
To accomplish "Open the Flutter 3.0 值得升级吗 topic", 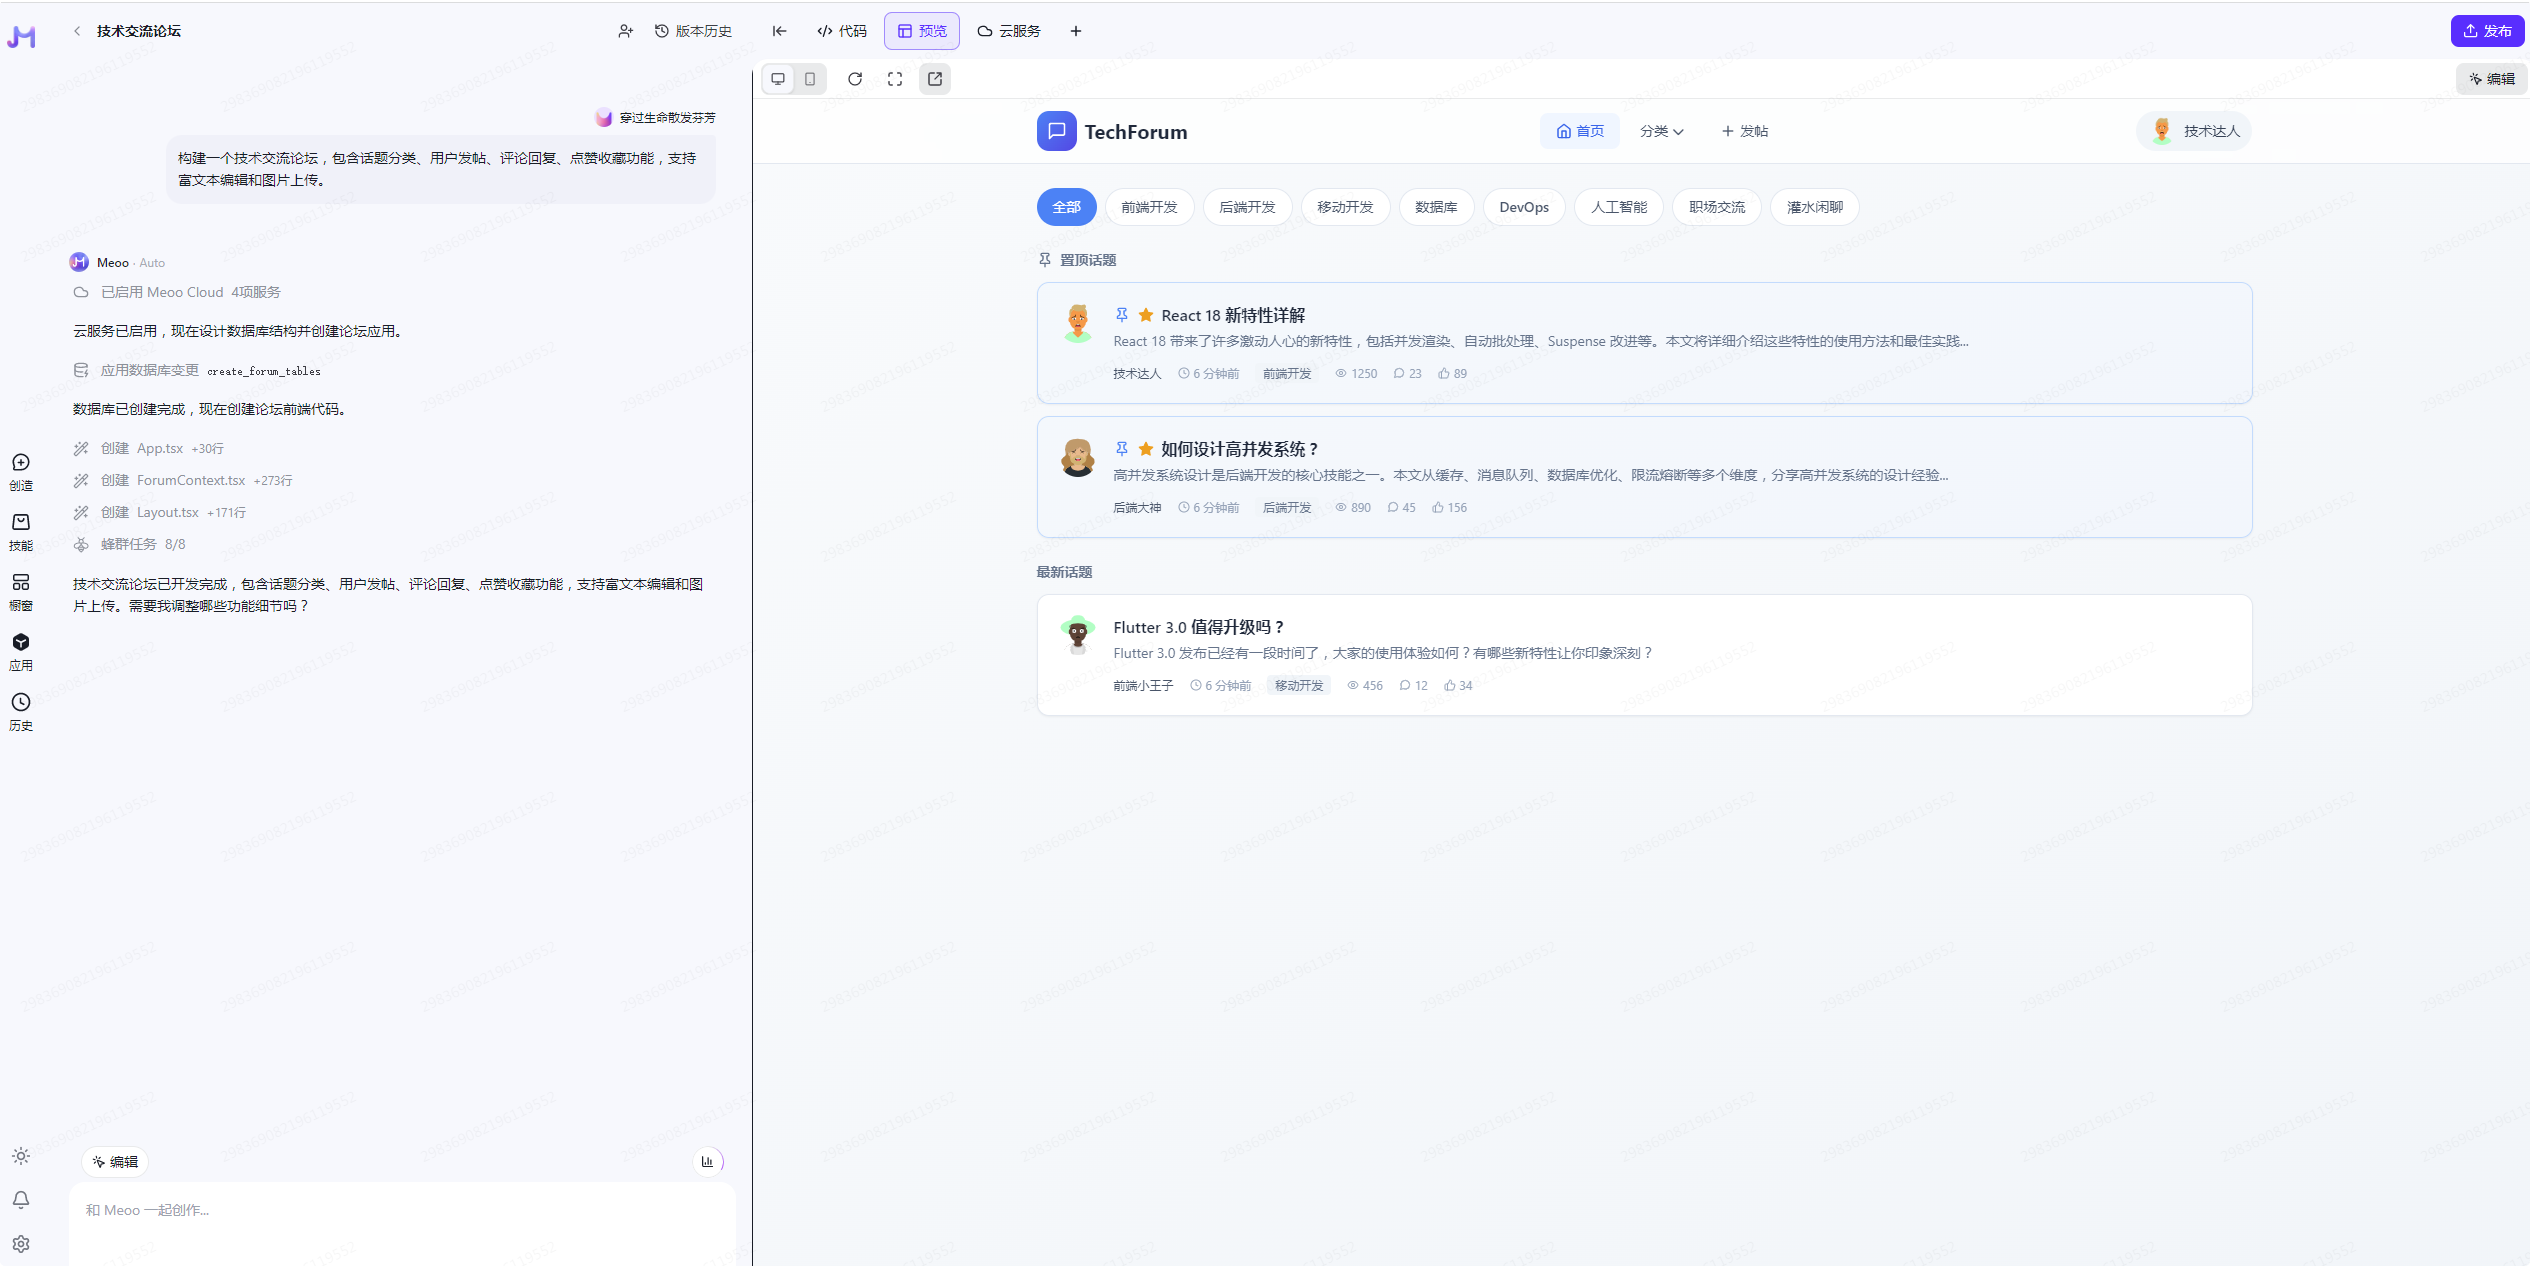I will [x=1198, y=627].
